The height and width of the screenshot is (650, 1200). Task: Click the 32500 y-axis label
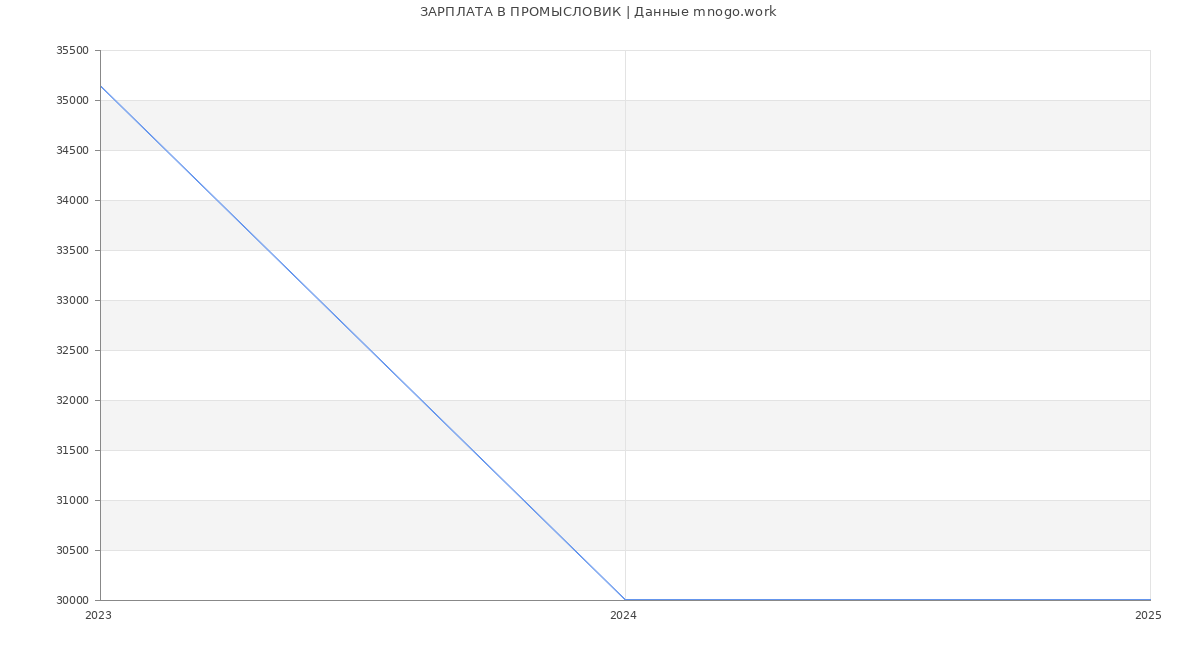click(x=72, y=351)
